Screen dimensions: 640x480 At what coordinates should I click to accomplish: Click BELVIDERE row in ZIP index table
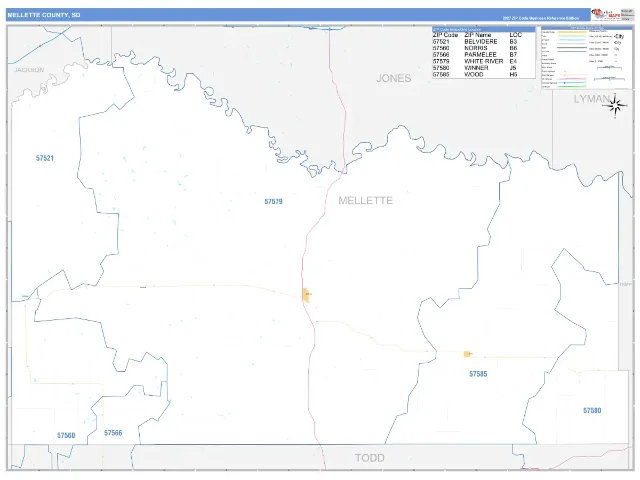(484, 42)
